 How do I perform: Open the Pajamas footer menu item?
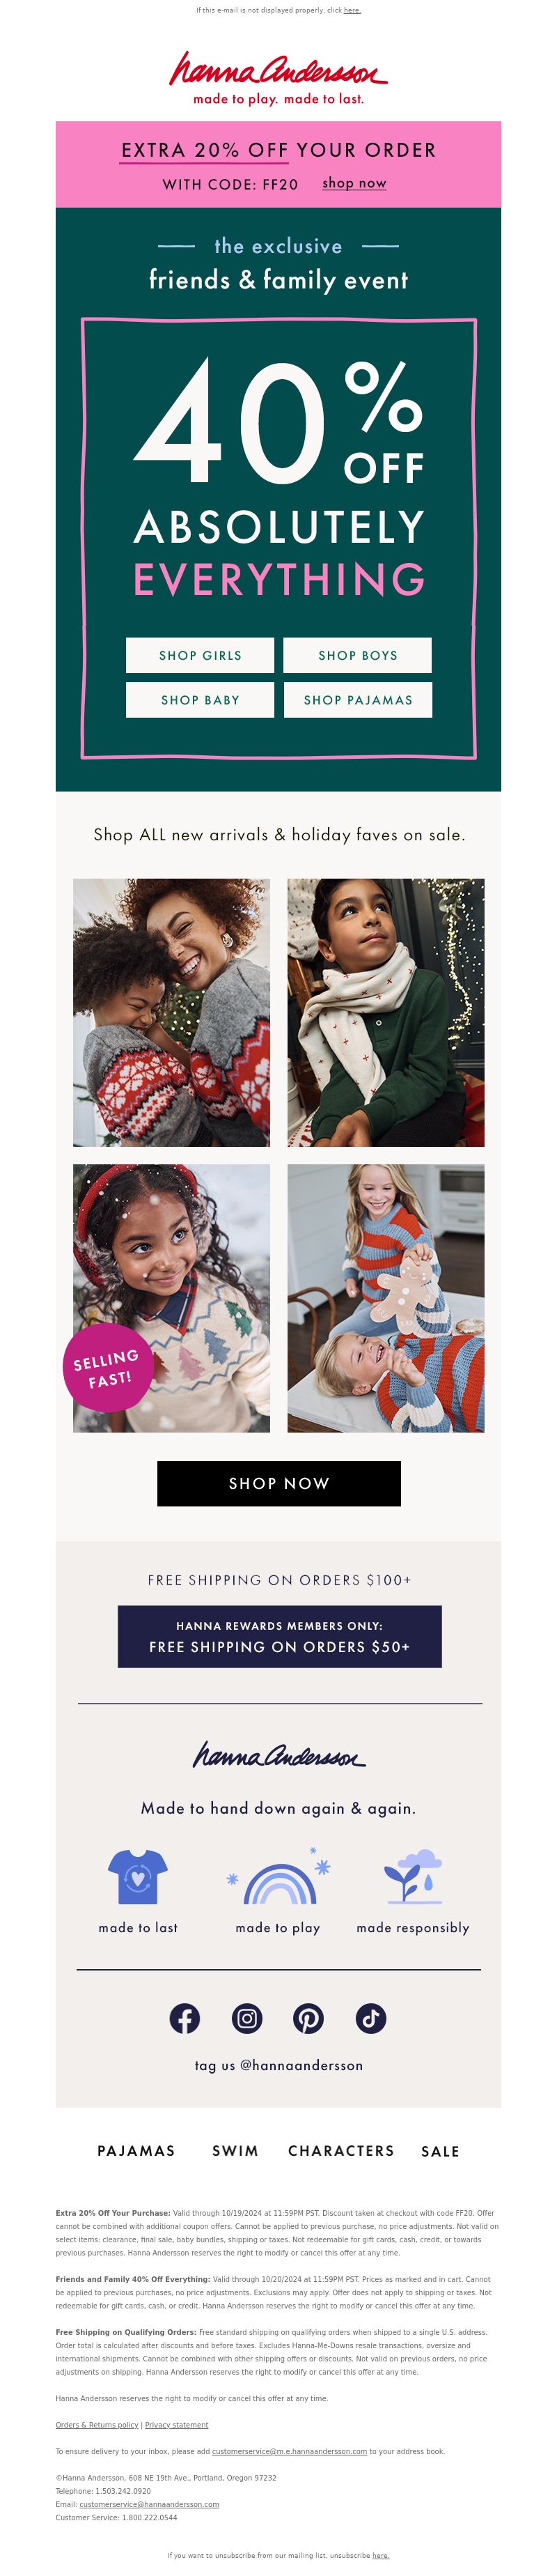point(136,2151)
